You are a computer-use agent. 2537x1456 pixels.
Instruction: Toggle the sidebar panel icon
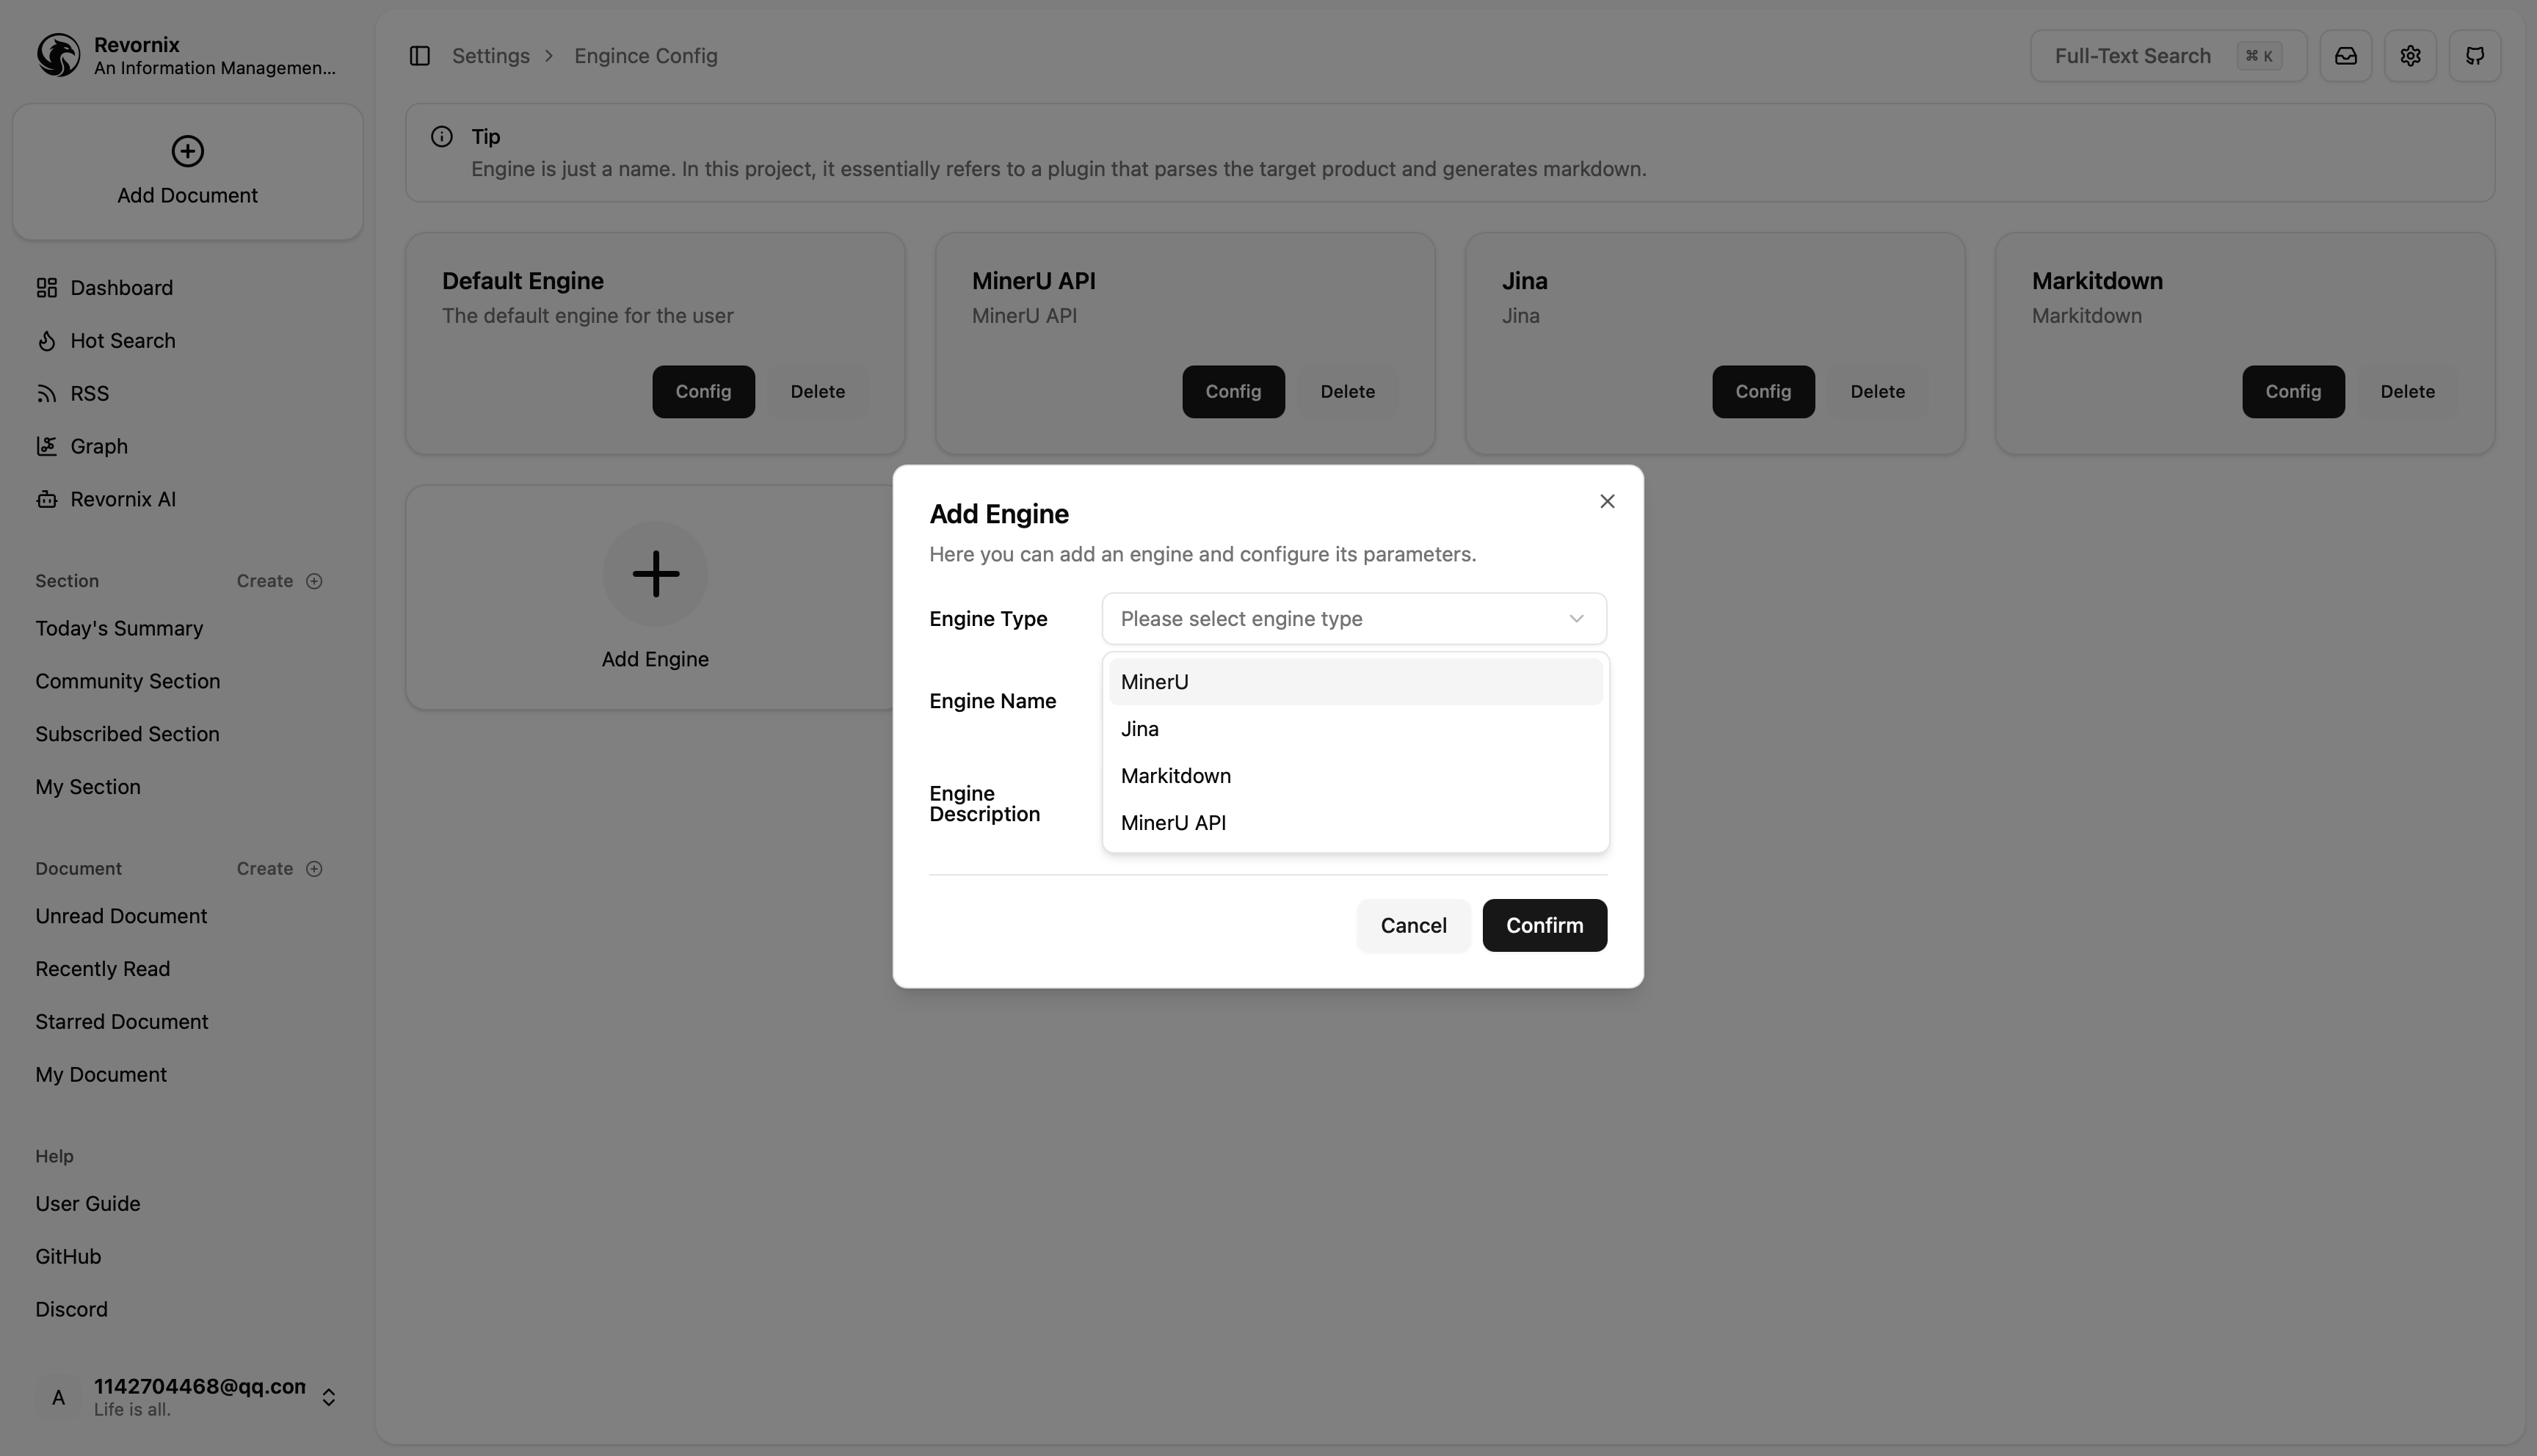(419, 56)
